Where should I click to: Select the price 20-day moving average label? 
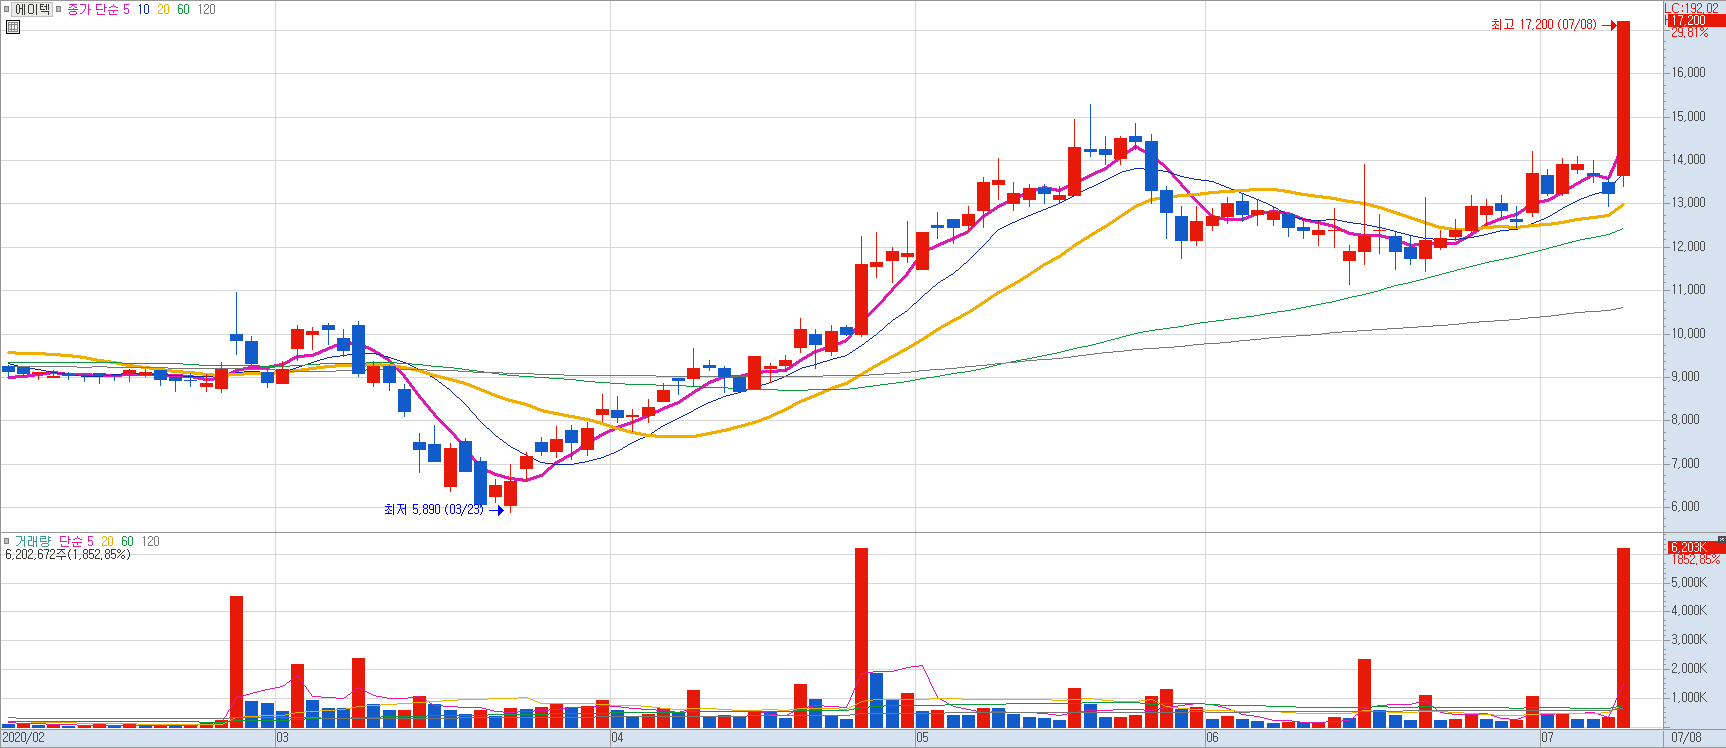click(163, 9)
